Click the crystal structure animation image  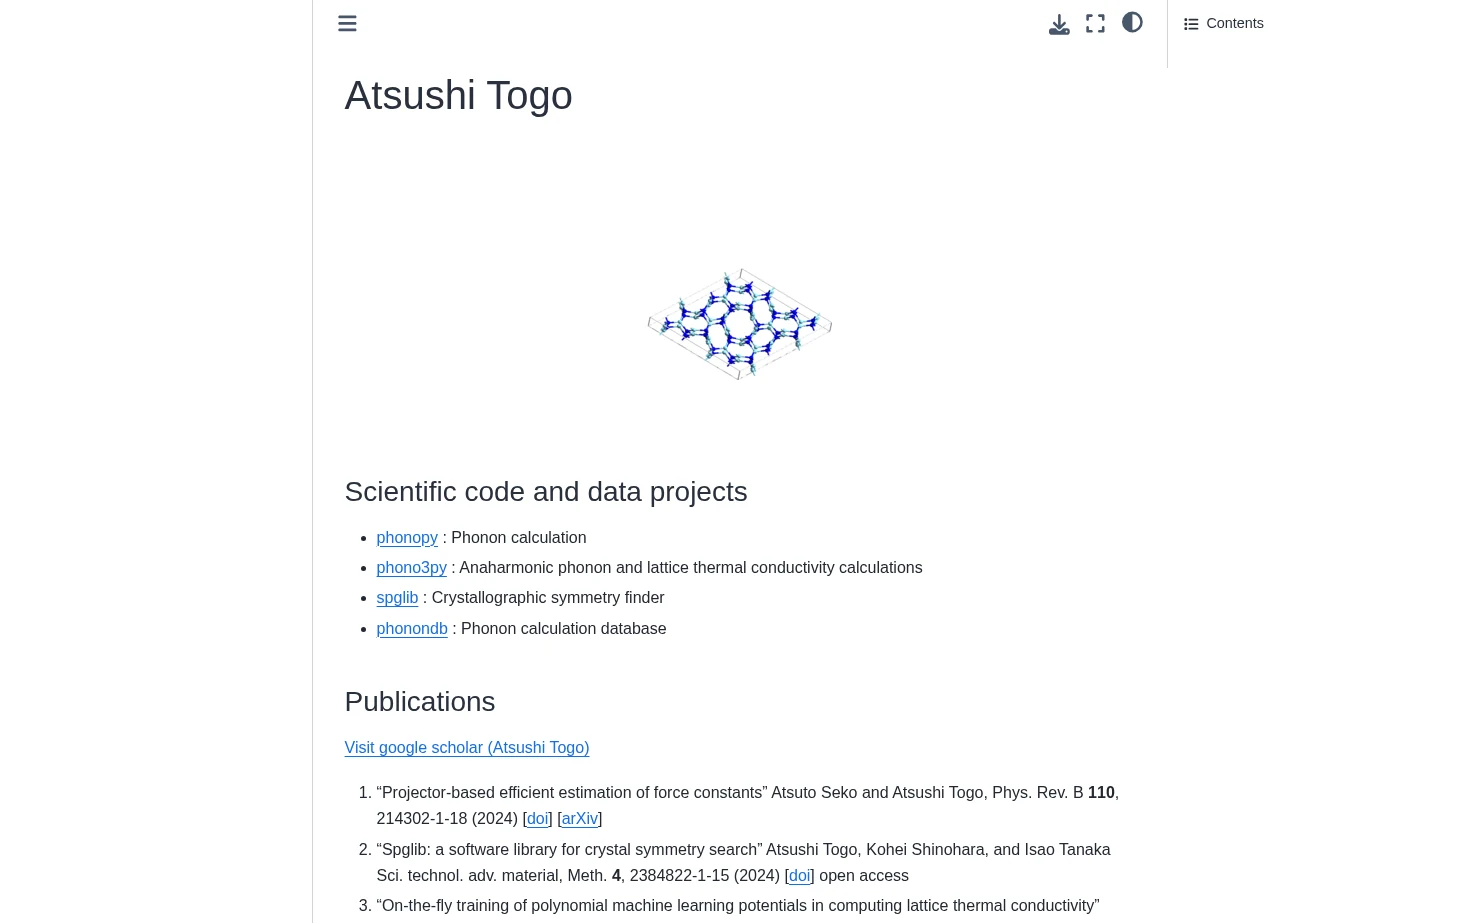[740, 324]
